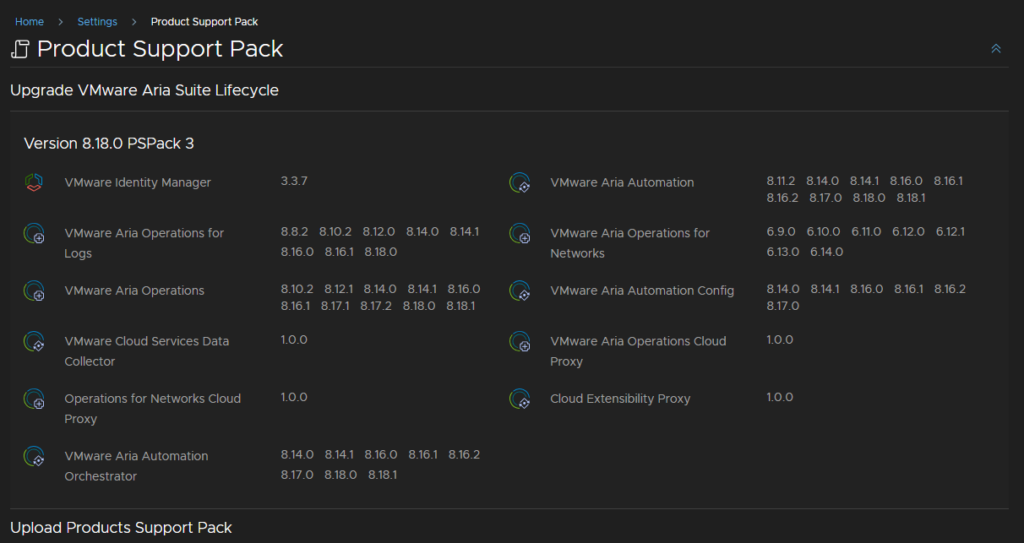The width and height of the screenshot is (1024, 543).
Task: Click Identity Manager version 3.3.7
Action: tap(294, 181)
